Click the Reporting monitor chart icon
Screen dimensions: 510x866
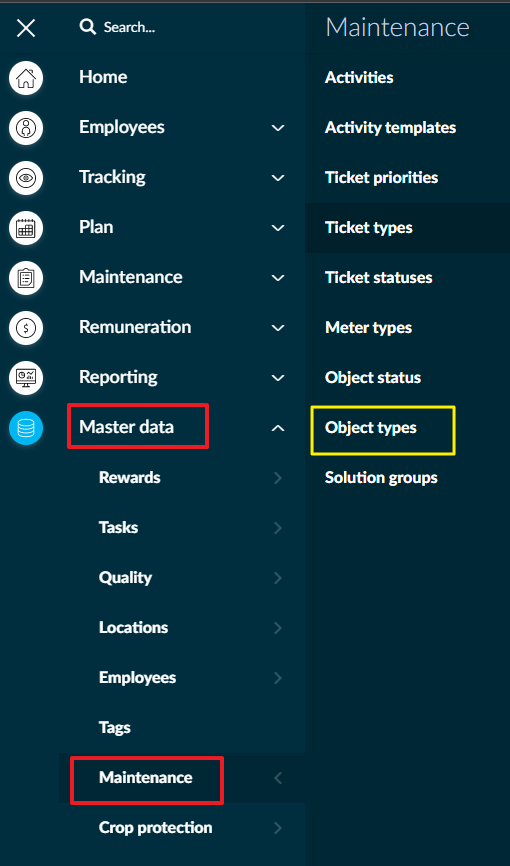click(x=26, y=378)
